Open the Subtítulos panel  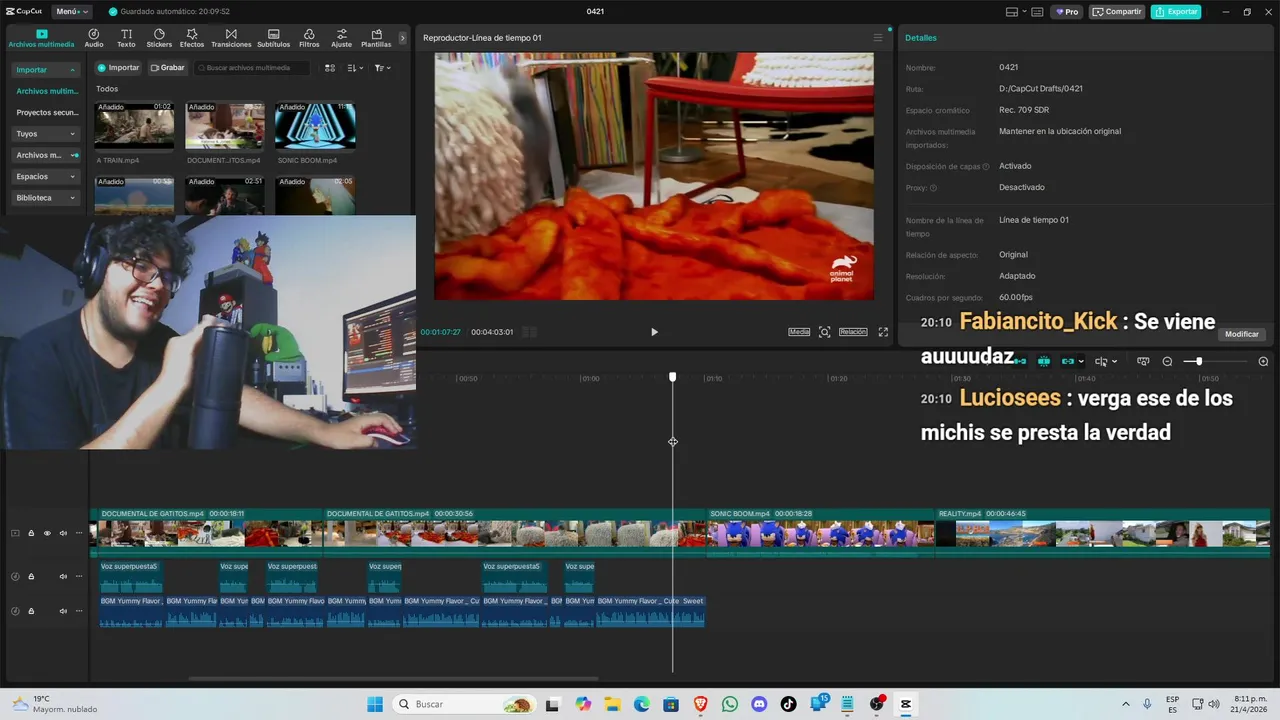pyautogui.click(x=273, y=38)
